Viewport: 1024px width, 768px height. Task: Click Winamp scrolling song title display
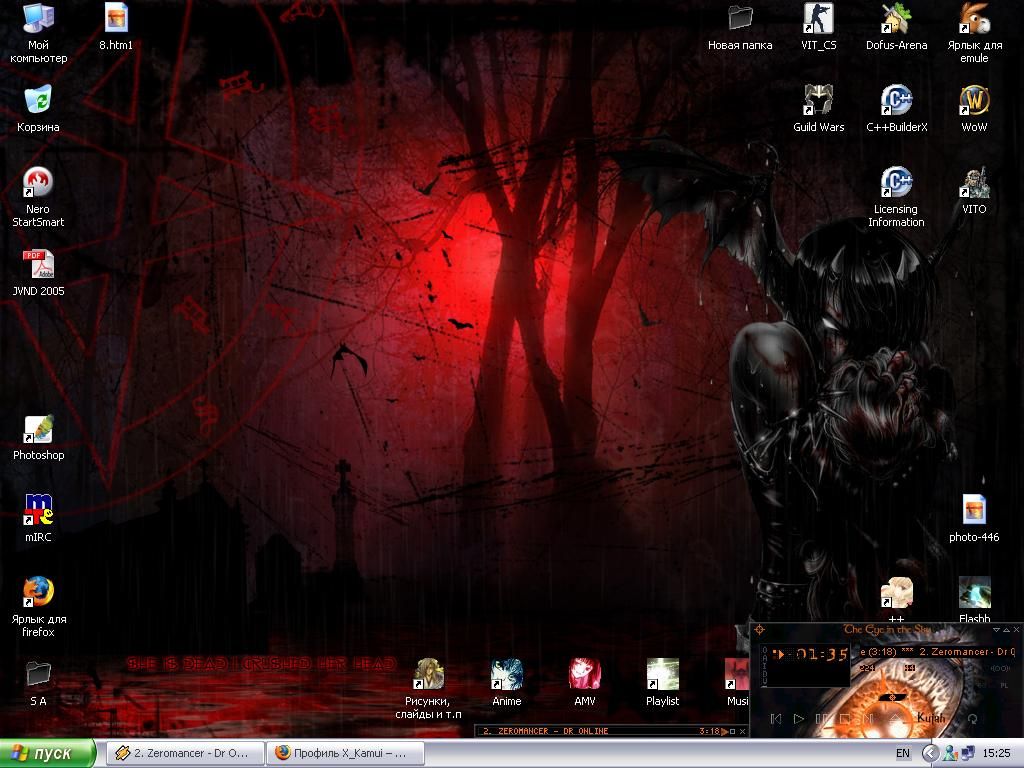pyautogui.click(x=938, y=652)
